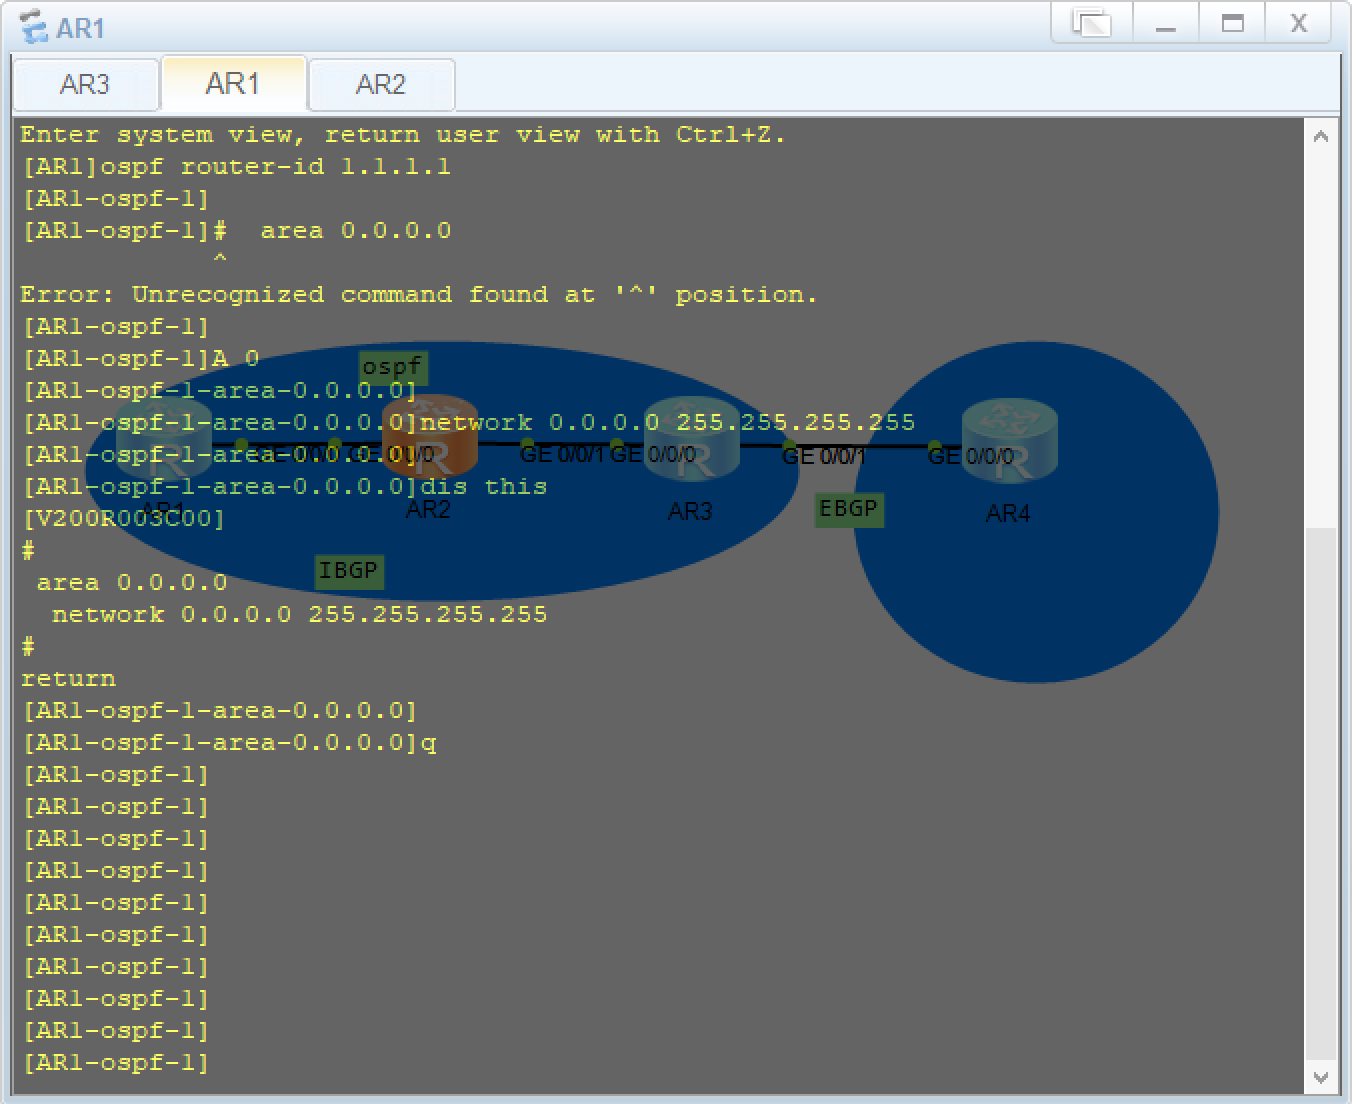This screenshot has width=1358, height=1104.
Task: Click the green ospf label
Action: (x=393, y=367)
